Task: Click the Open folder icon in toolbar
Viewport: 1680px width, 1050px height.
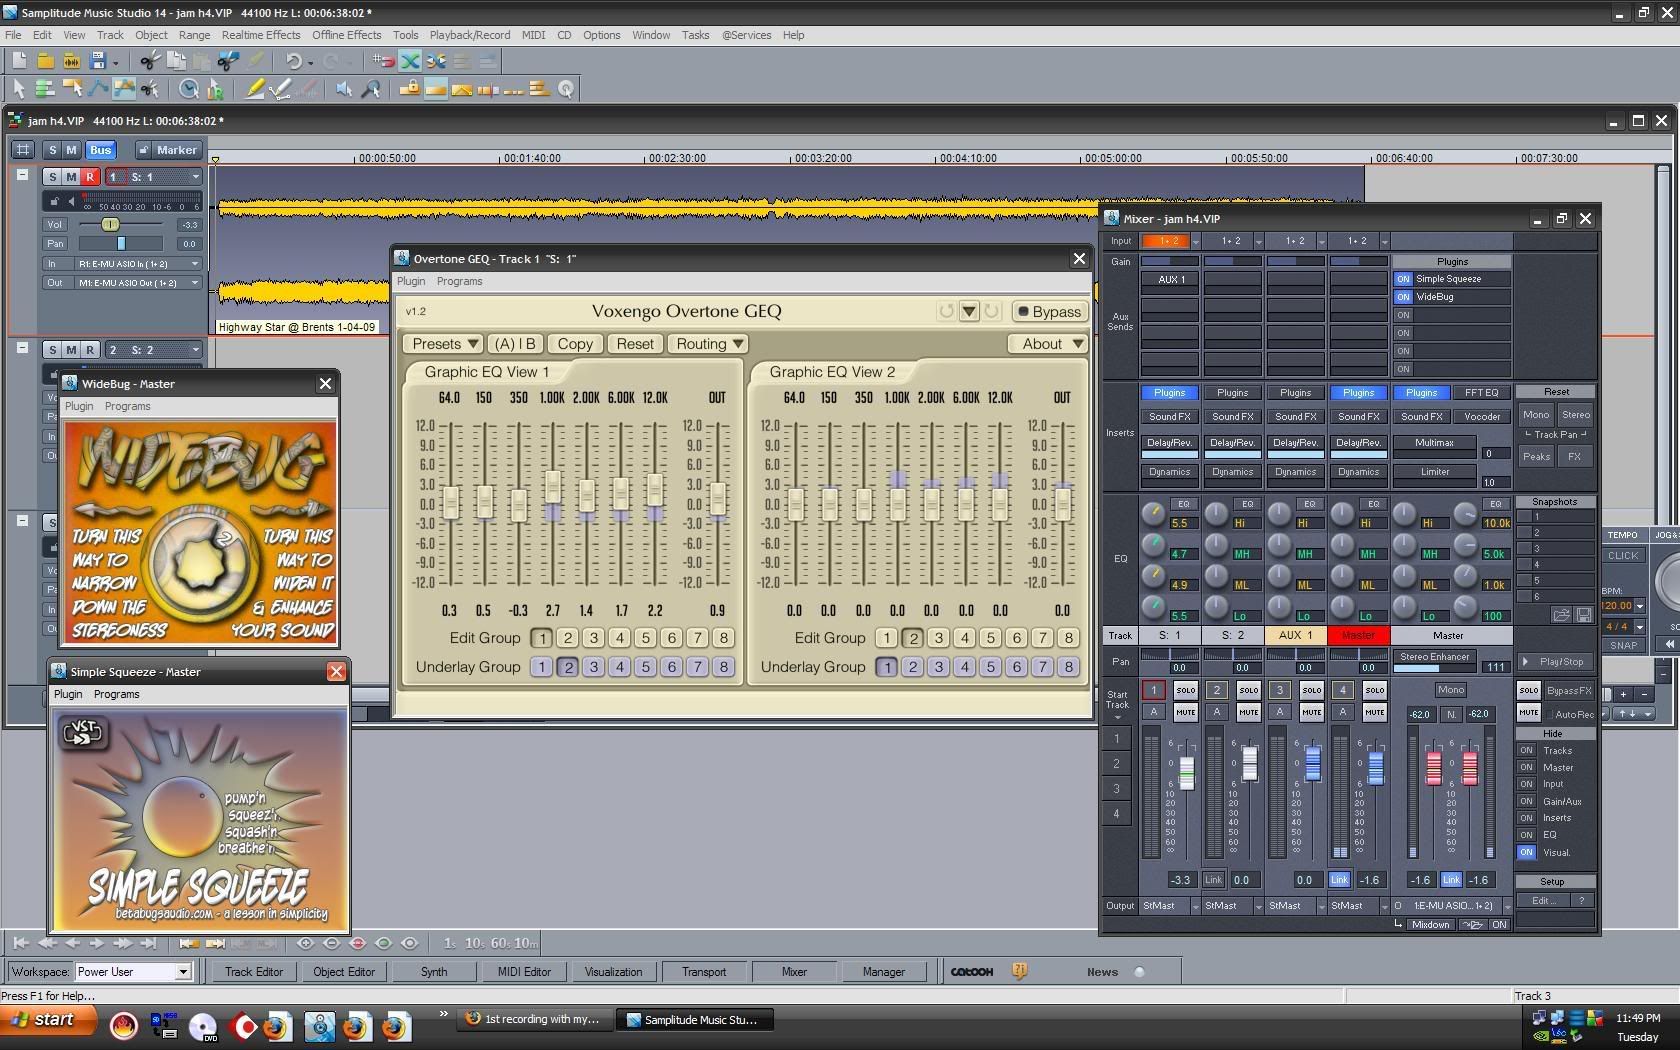Action: tap(45, 62)
